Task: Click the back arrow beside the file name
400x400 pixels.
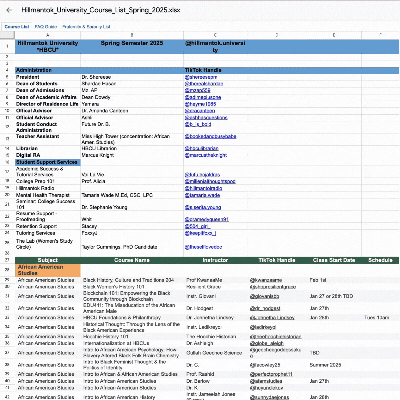Action: 9,10
